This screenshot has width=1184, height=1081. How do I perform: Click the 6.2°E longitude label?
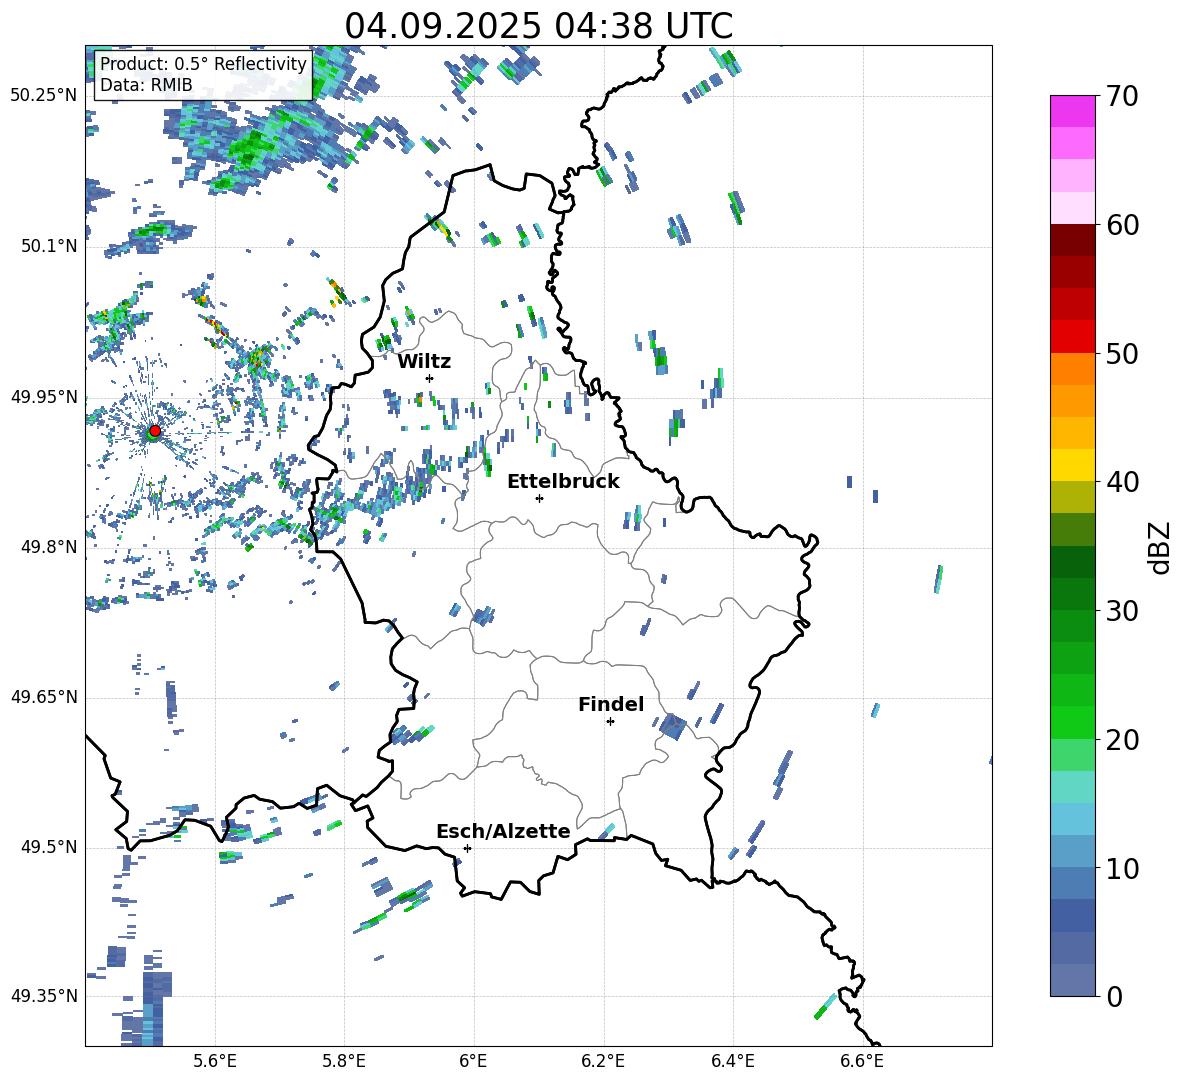click(603, 1061)
